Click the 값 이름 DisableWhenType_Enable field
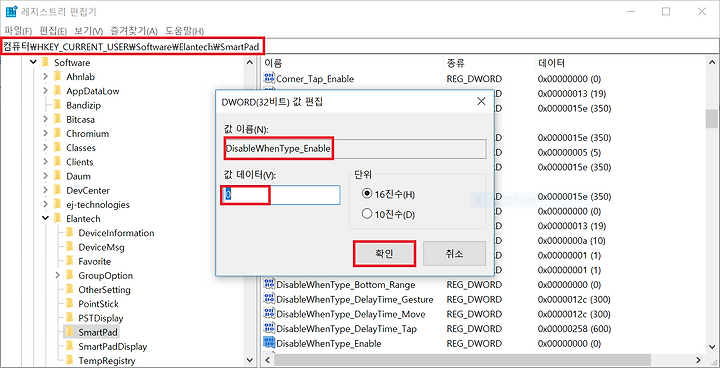The width and height of the screenshot is (720, 368). tap(355, 149)
